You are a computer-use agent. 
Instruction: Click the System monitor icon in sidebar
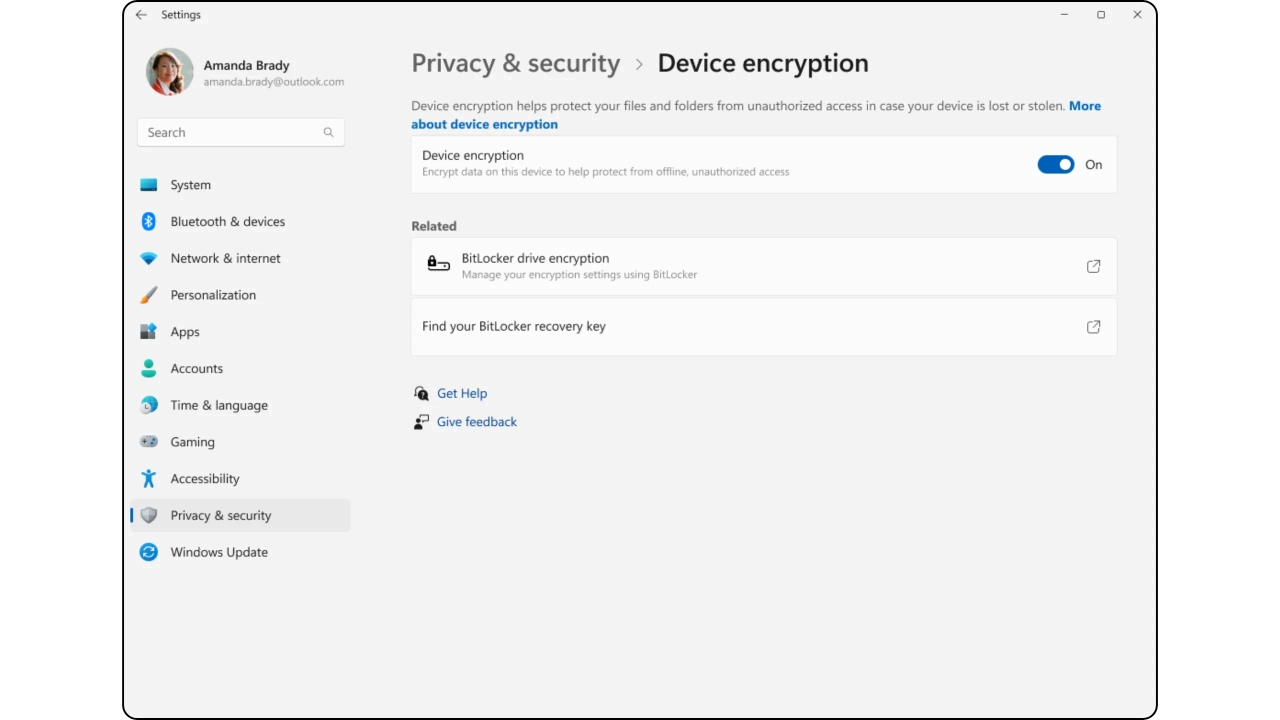(149, 185)
